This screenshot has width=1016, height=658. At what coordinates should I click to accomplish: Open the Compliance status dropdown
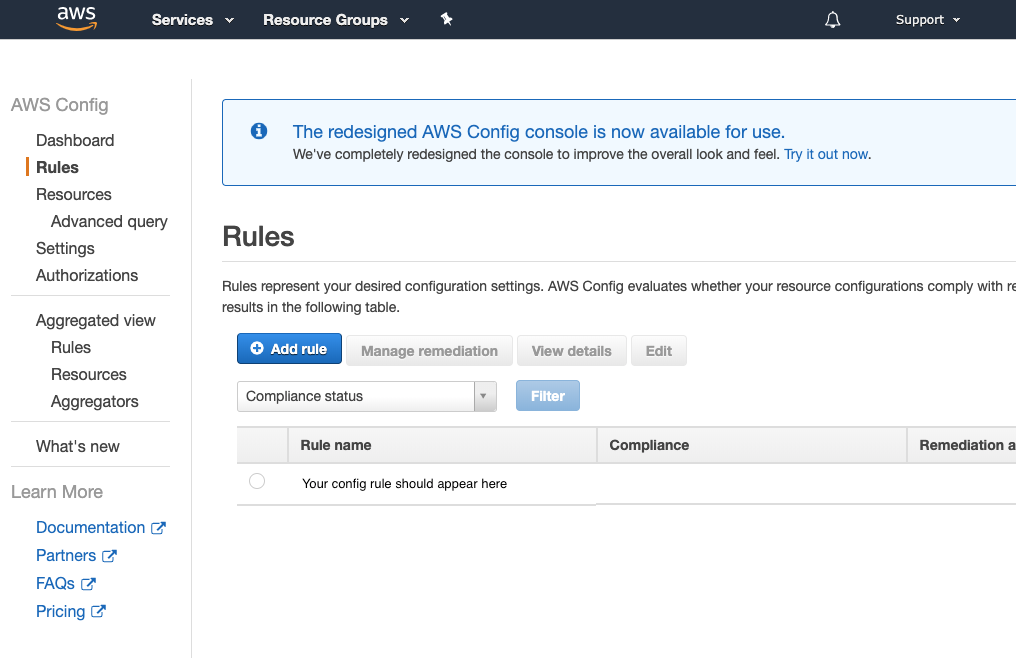tap(367, 396)
